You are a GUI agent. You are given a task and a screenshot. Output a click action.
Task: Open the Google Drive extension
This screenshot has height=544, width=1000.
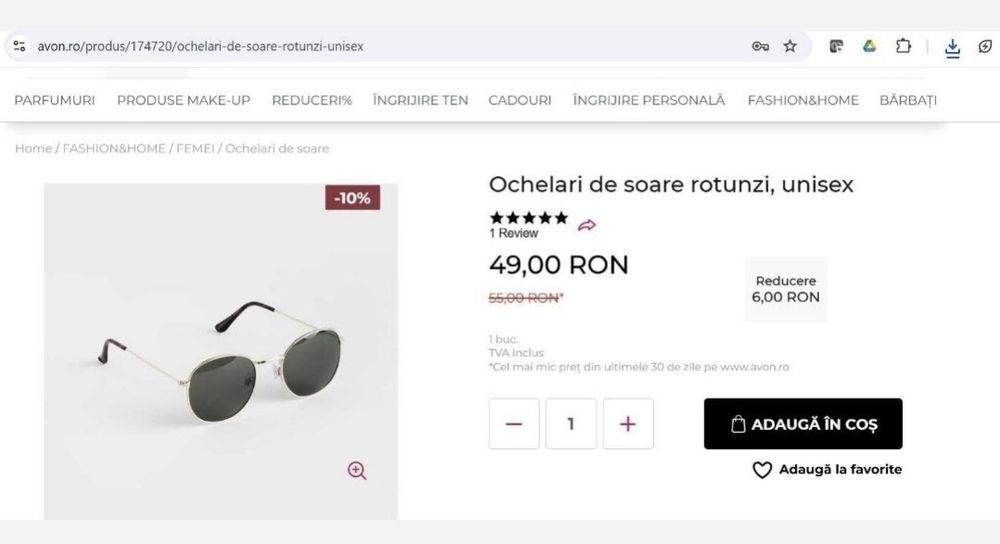point(870,46)
